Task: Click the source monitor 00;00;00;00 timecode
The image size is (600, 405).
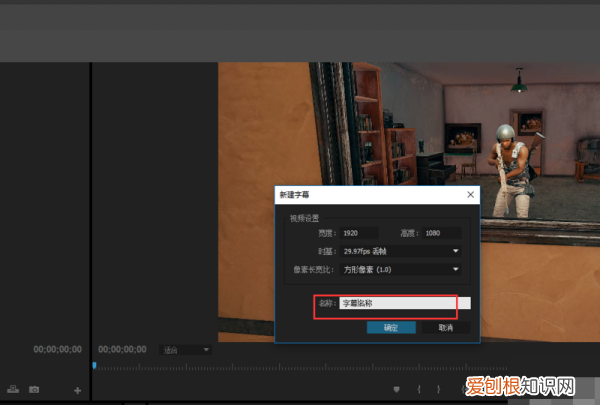Action: pyautogui.click(x=57, y=349)
